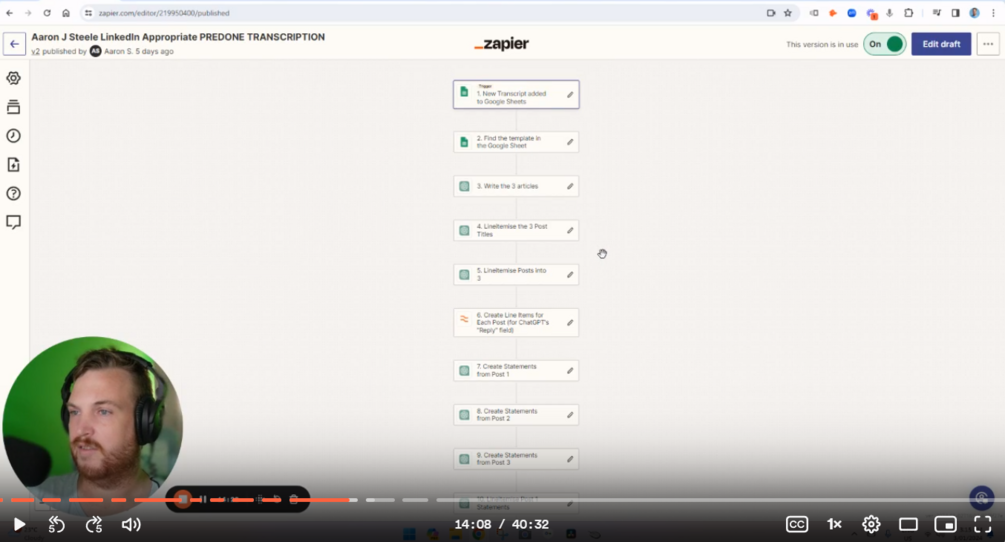Toggle picture-in-picture mode
The height and width of the screenshot is (542, 1005).
click(945, 525)
